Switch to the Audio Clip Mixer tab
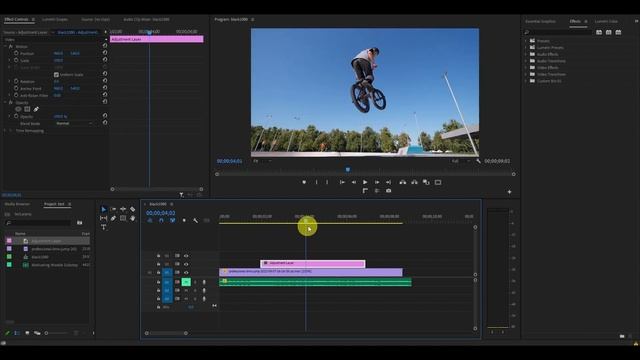 coord(146,19)
